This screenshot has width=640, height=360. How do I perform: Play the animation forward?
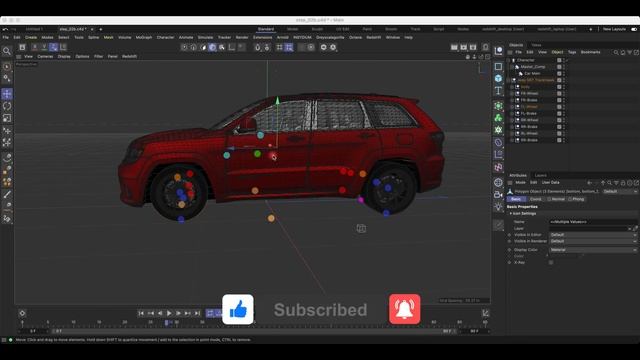[169, 313]
